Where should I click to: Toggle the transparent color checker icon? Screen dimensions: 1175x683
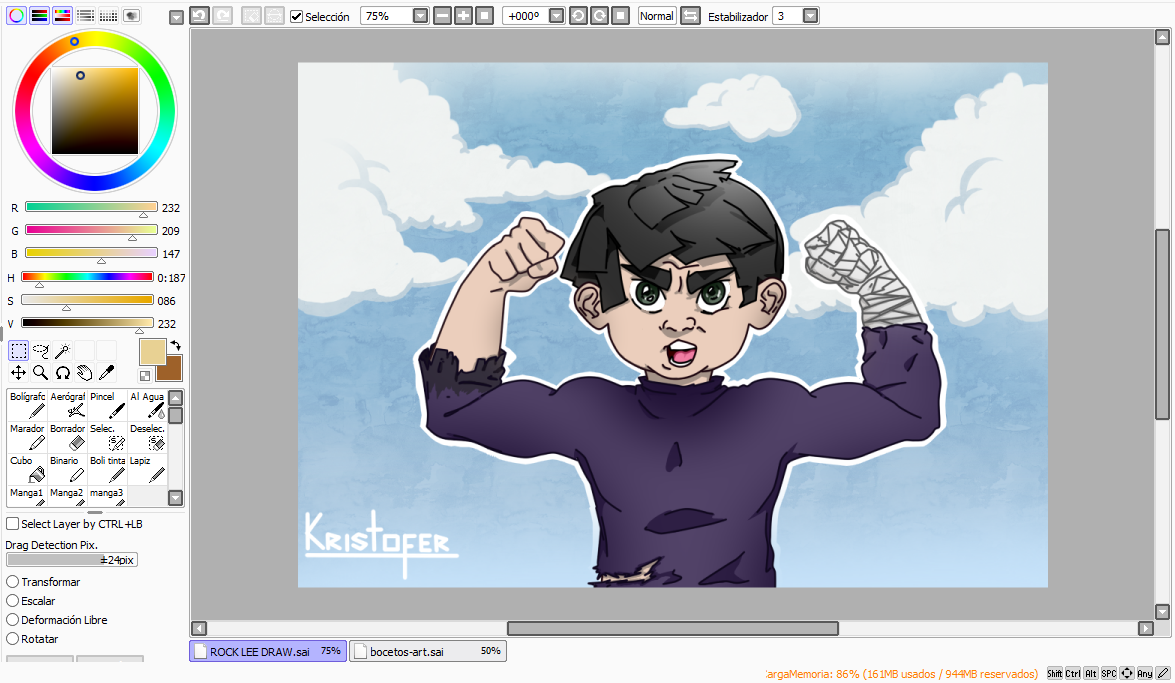(145, 376)
